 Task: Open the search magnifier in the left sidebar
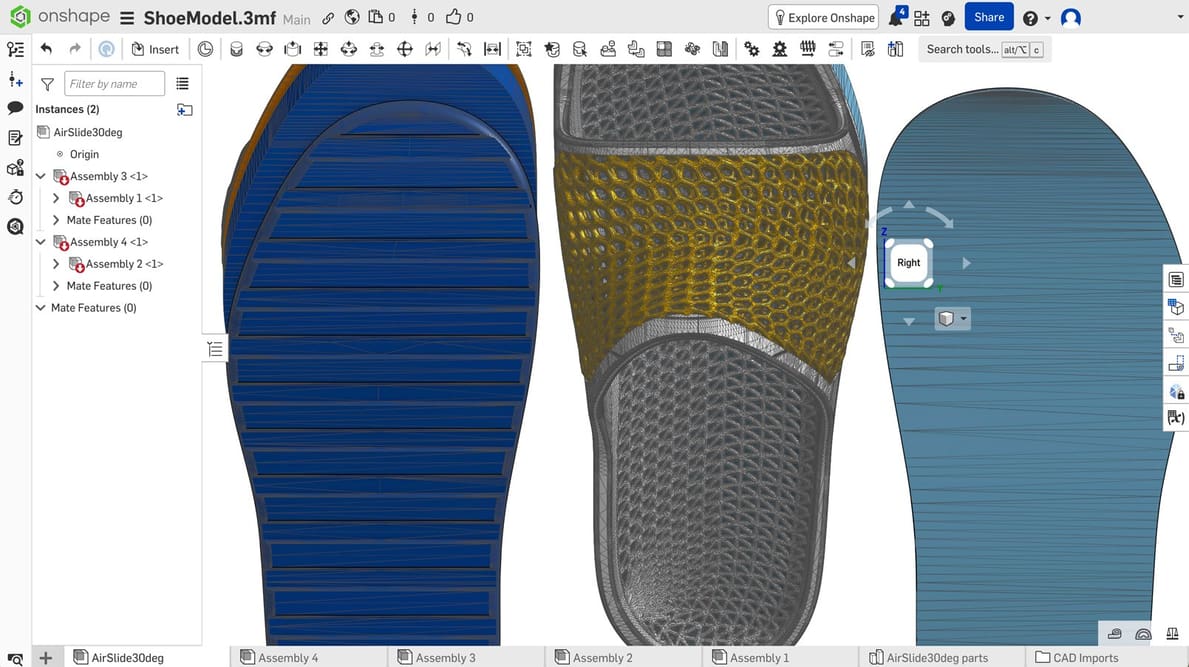[15, 226]
